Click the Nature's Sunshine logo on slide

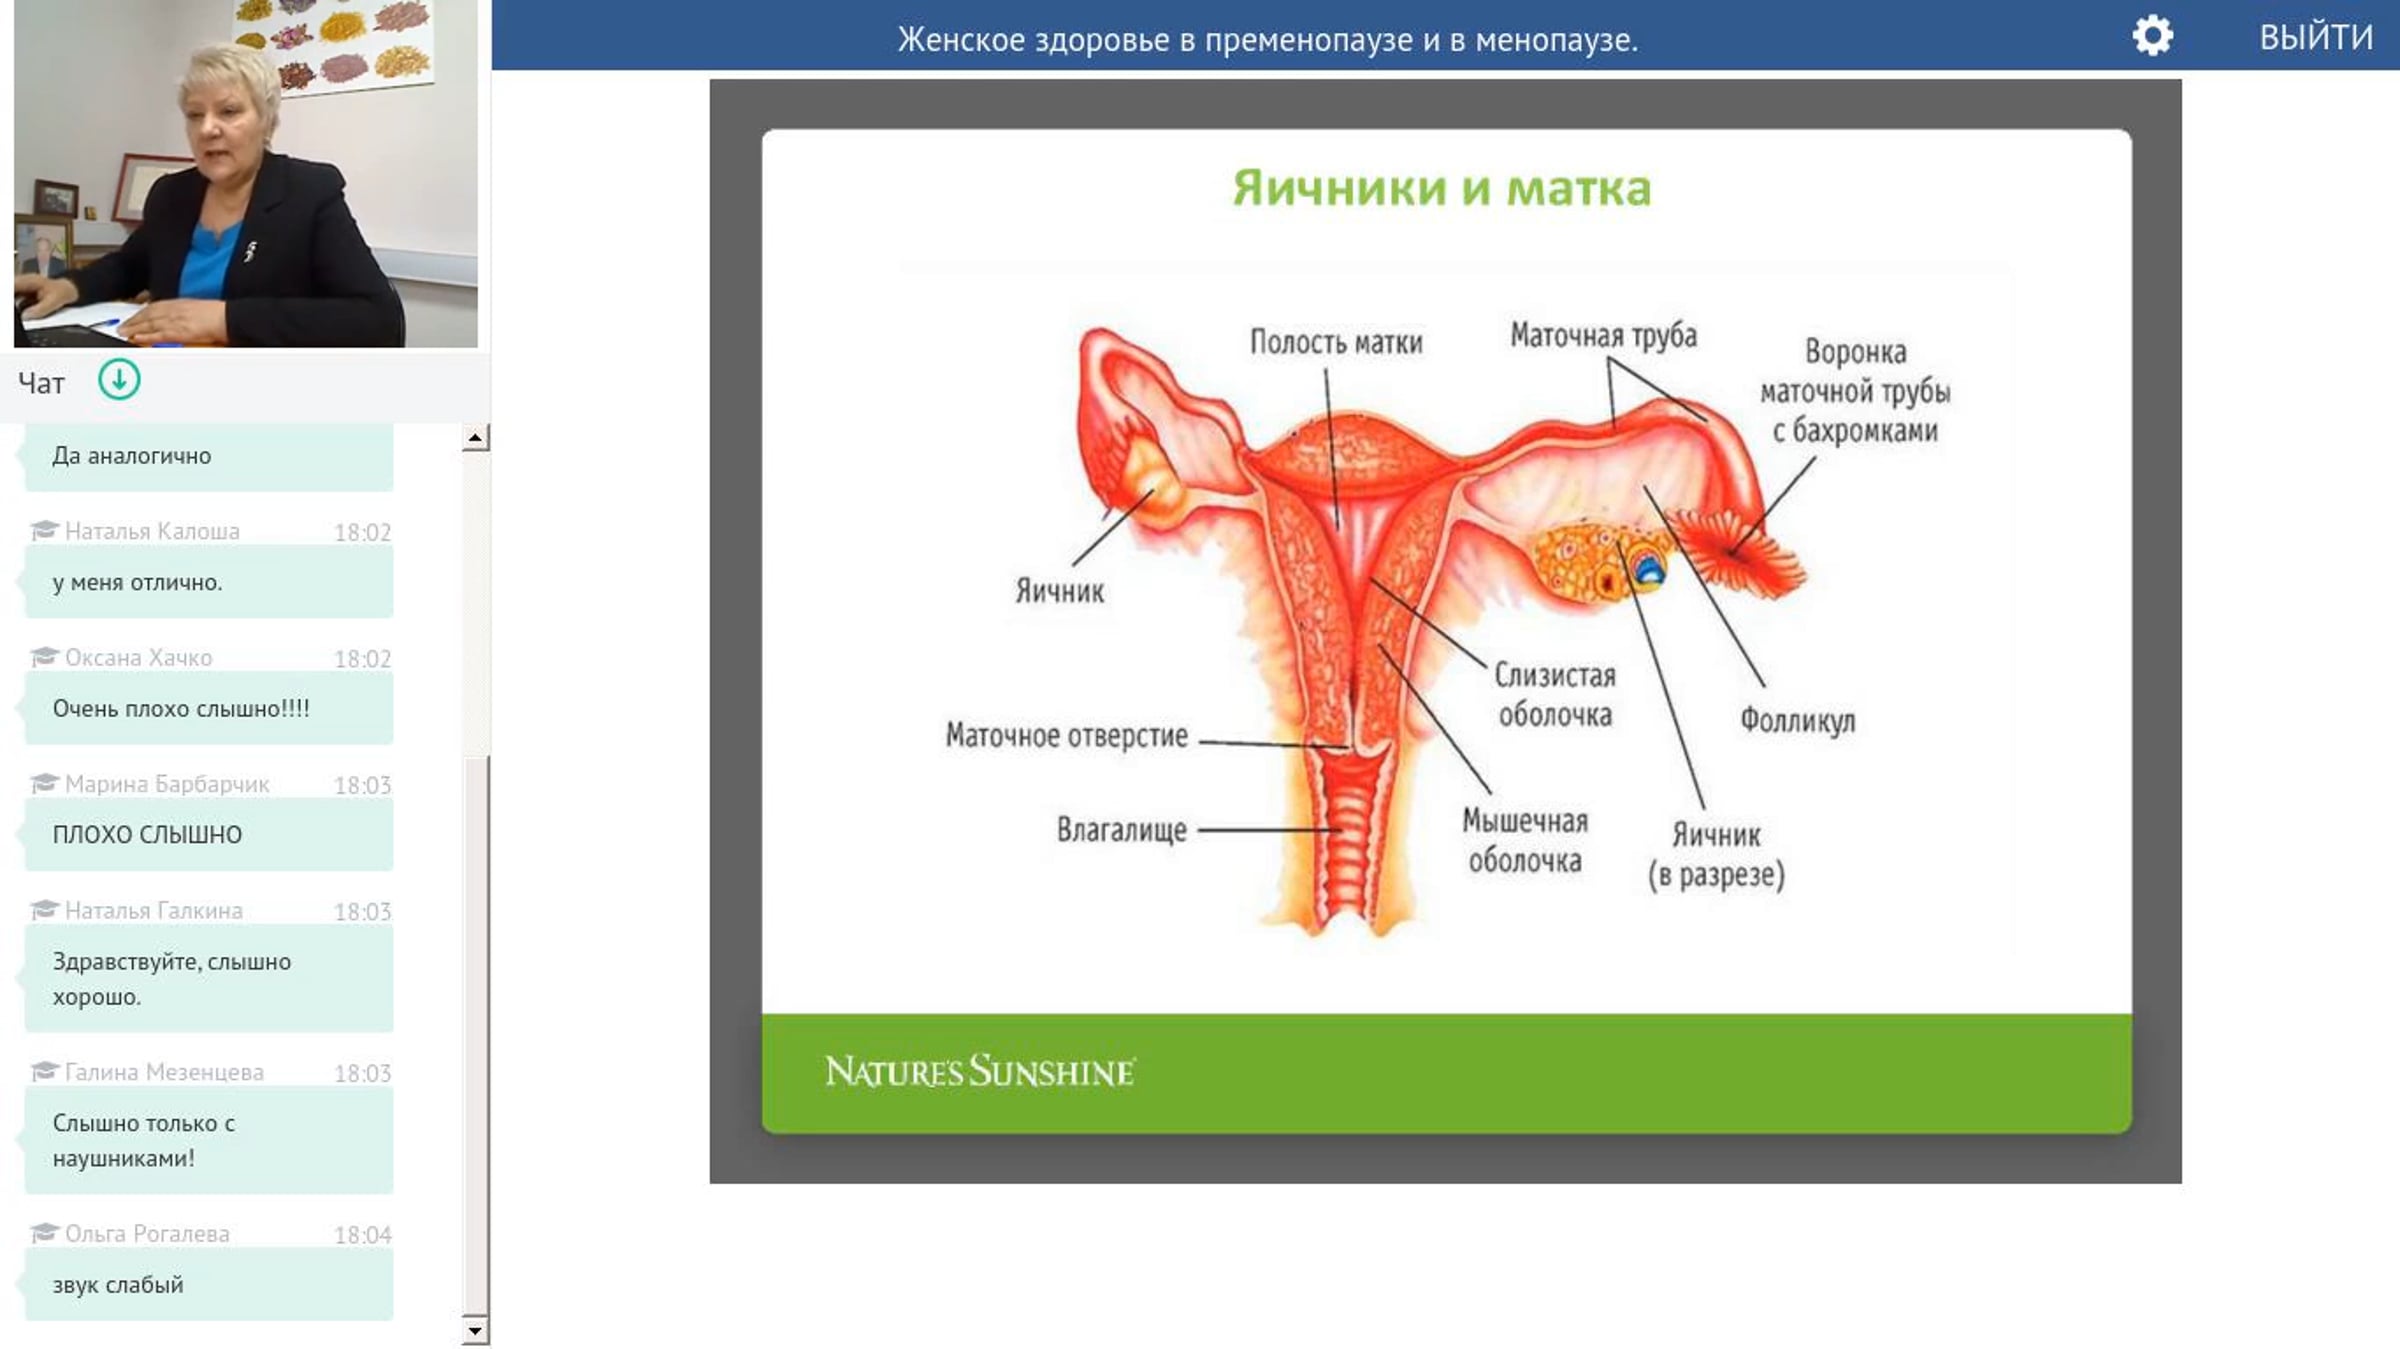point(980,1072)
